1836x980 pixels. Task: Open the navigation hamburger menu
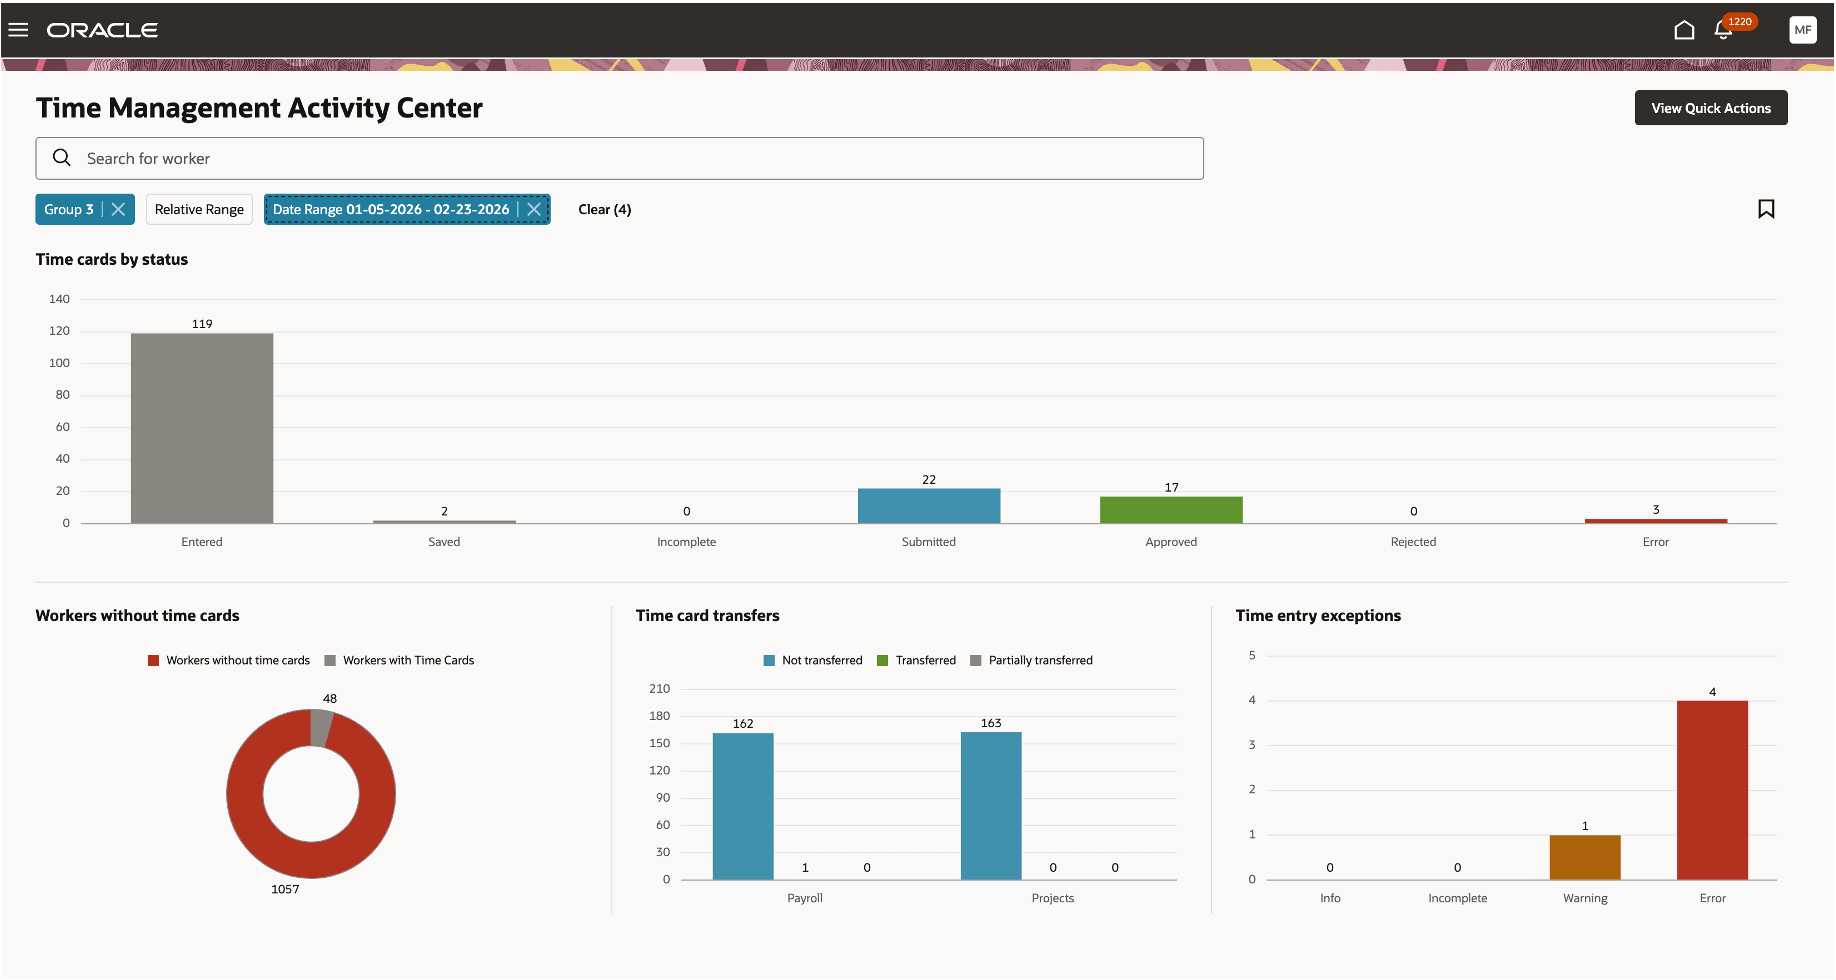[x=18, y=30]
